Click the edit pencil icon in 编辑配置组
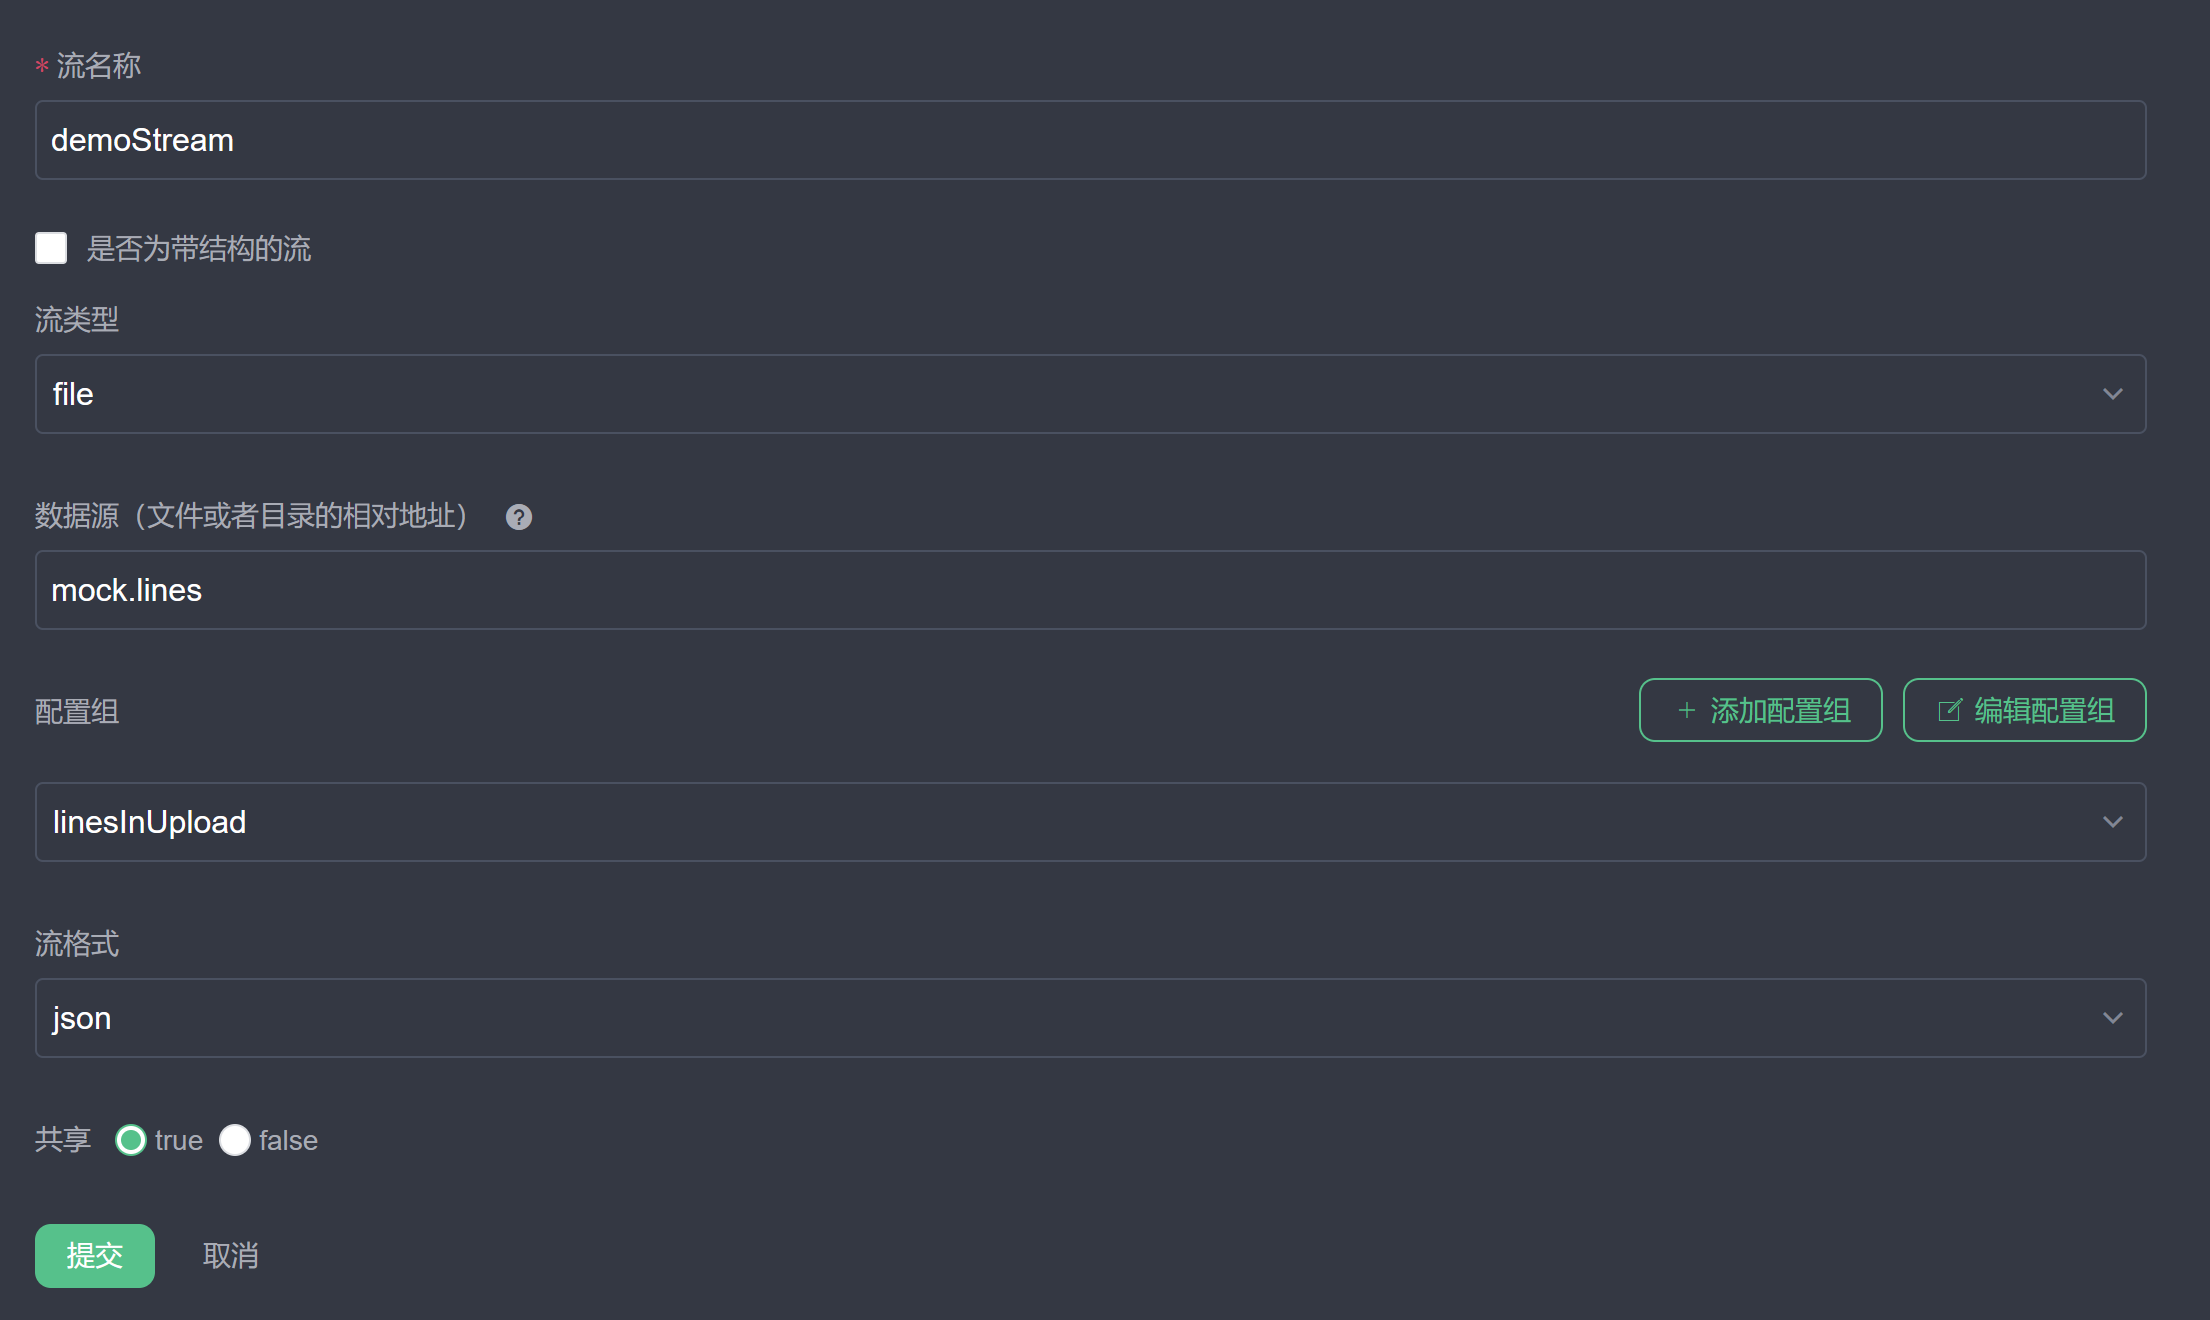This screenshot has height=1320, width=2210. click(x=1950, y=710)
